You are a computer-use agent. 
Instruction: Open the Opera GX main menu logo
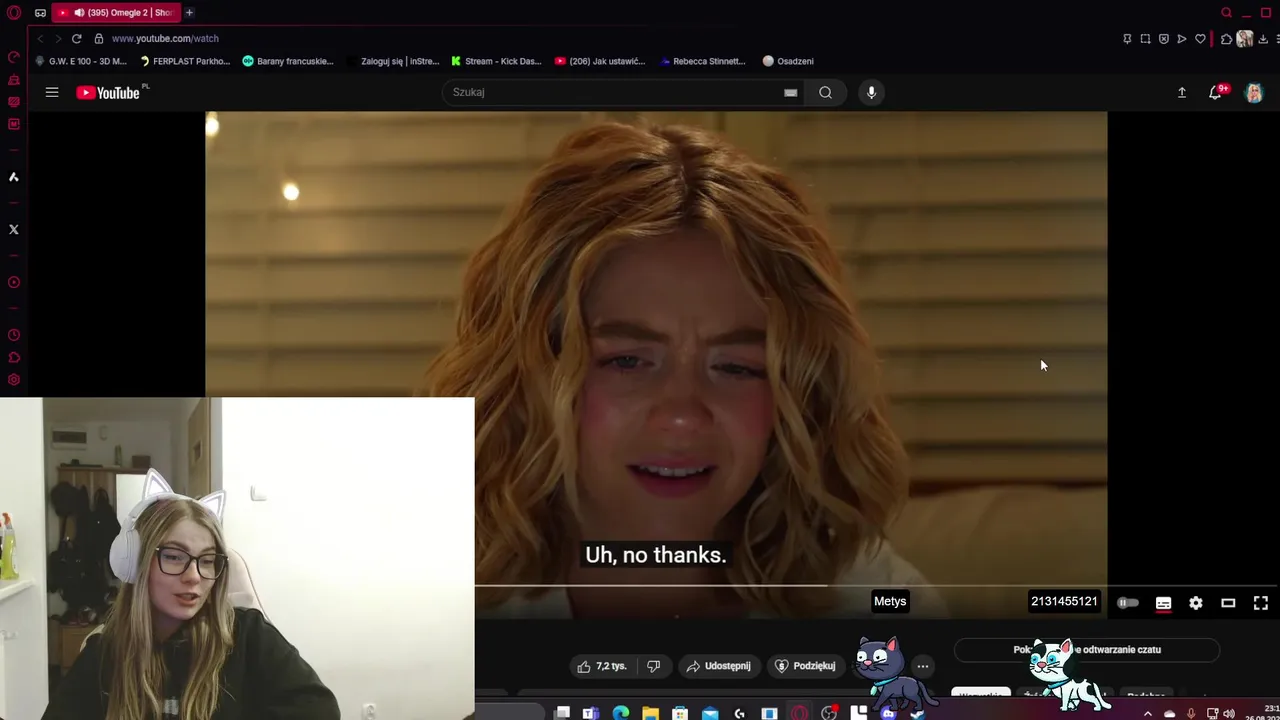(14, 13)
